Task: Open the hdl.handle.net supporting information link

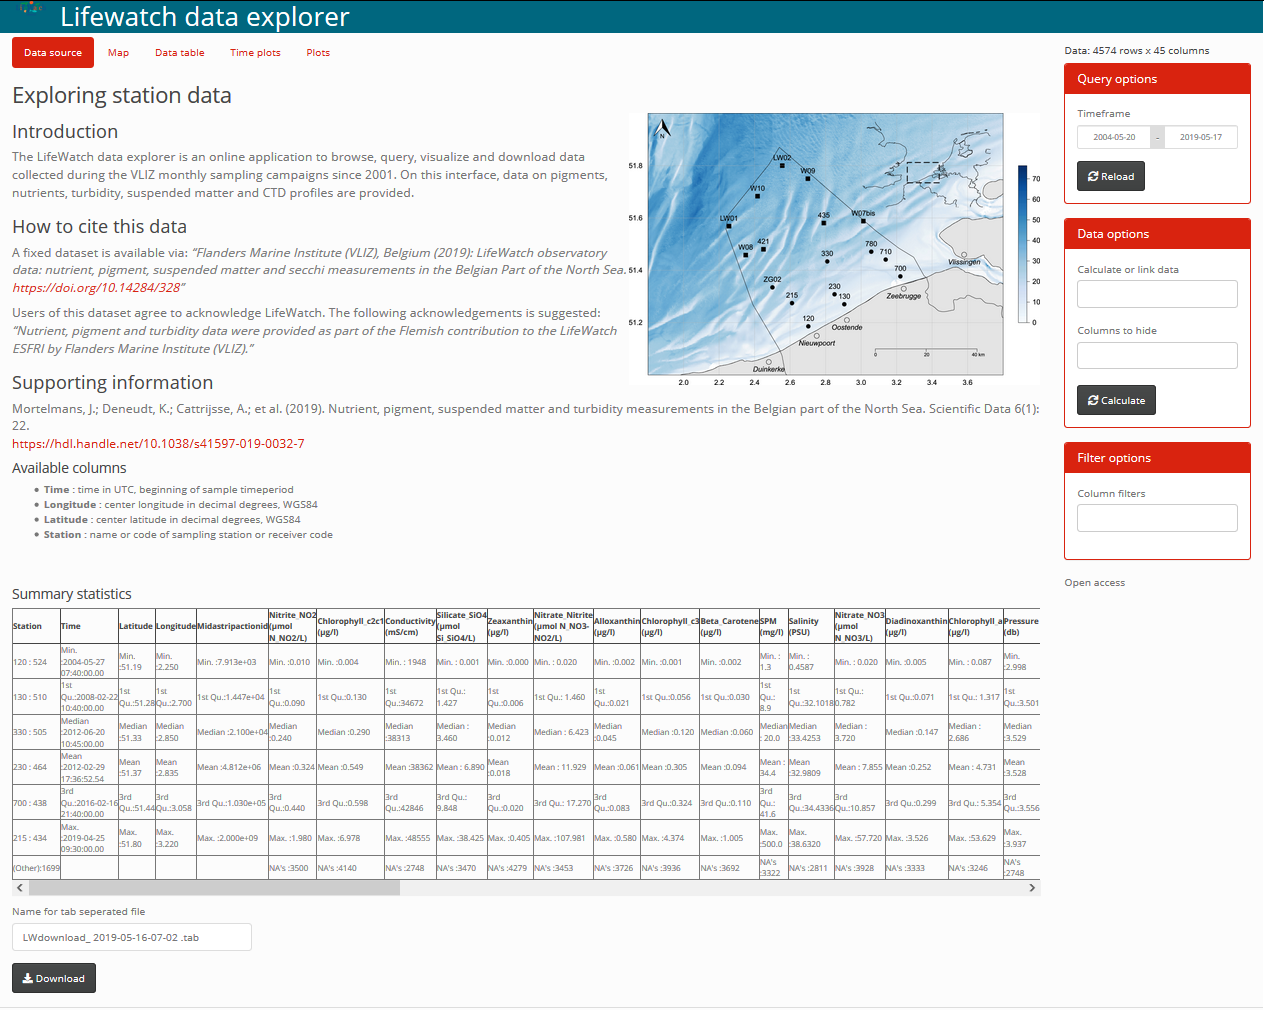Action: (x=158, y=444)
